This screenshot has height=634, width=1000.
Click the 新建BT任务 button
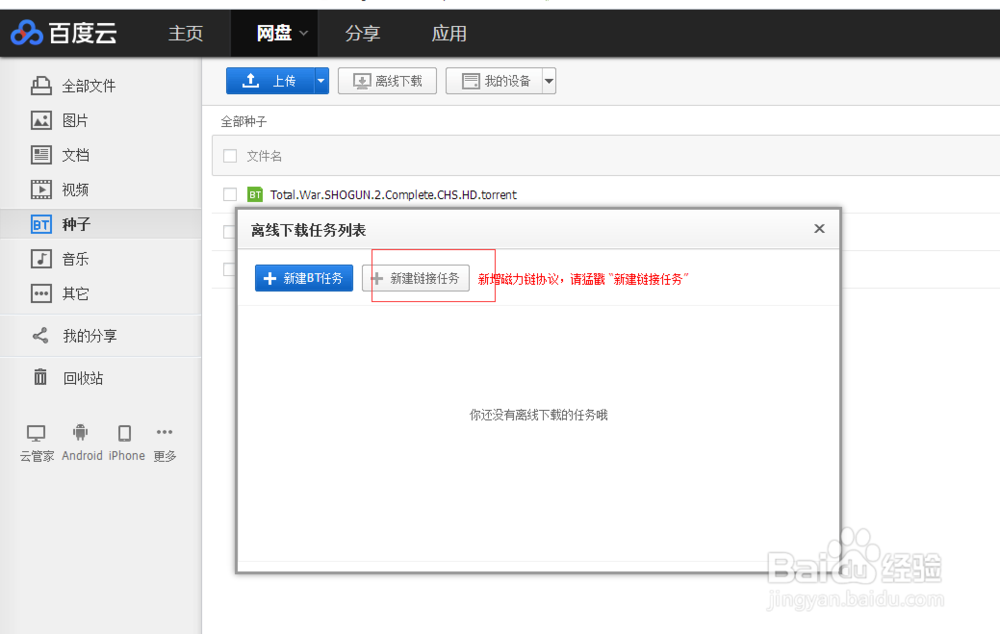coord(303,278)
